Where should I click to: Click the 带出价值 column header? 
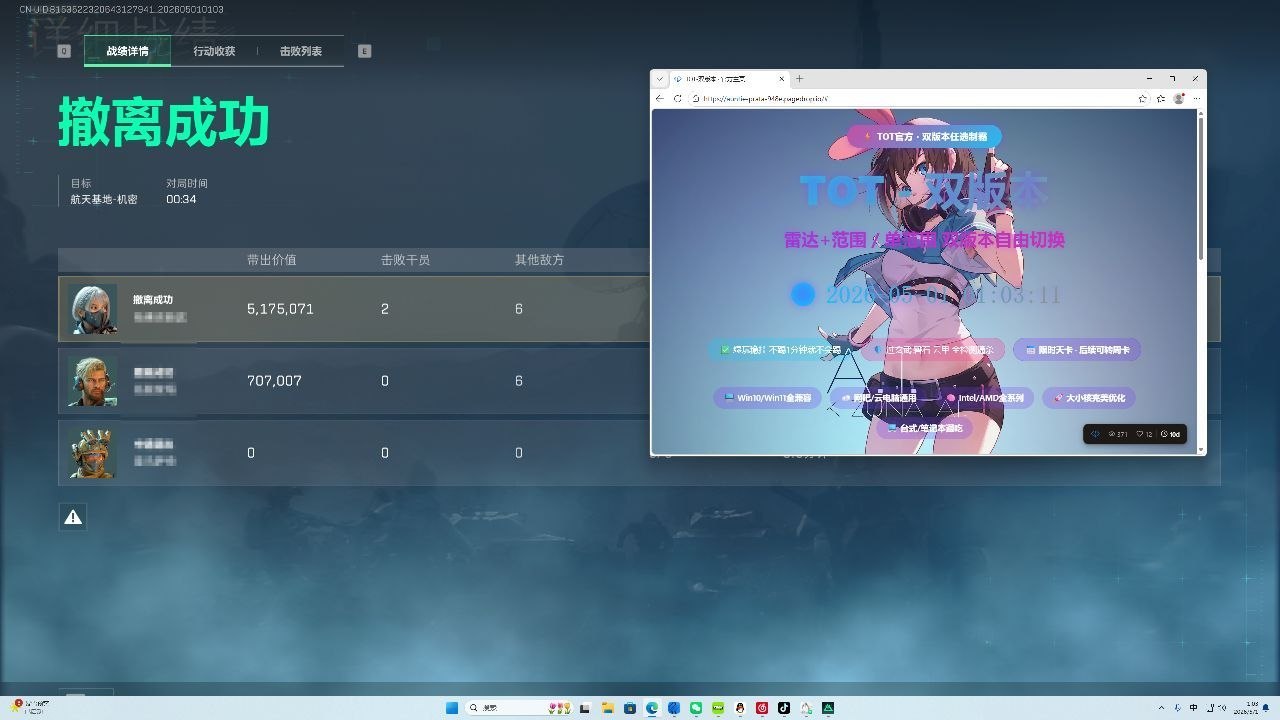[271, 260]
